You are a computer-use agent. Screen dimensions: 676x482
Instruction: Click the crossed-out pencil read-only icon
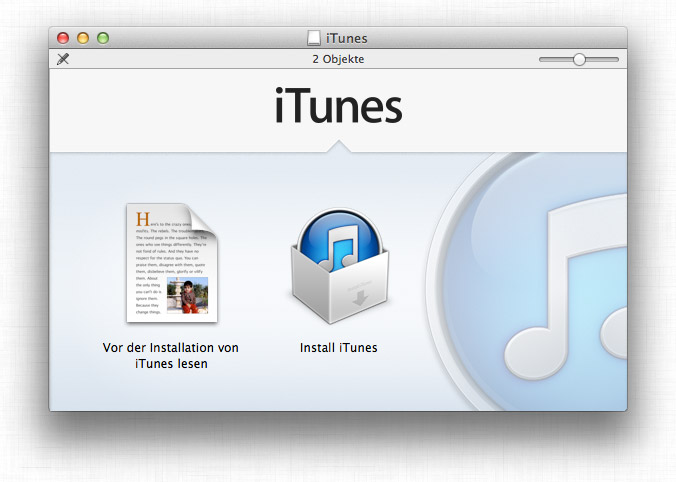(63, 59)
